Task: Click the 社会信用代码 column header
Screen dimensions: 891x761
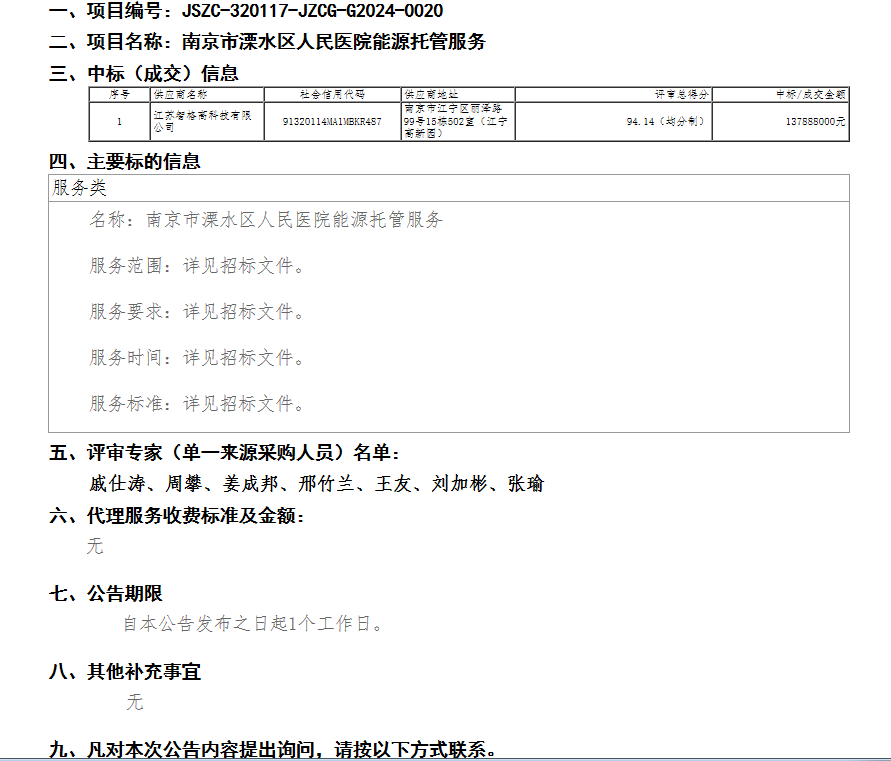Action: [x=332, y=94]
